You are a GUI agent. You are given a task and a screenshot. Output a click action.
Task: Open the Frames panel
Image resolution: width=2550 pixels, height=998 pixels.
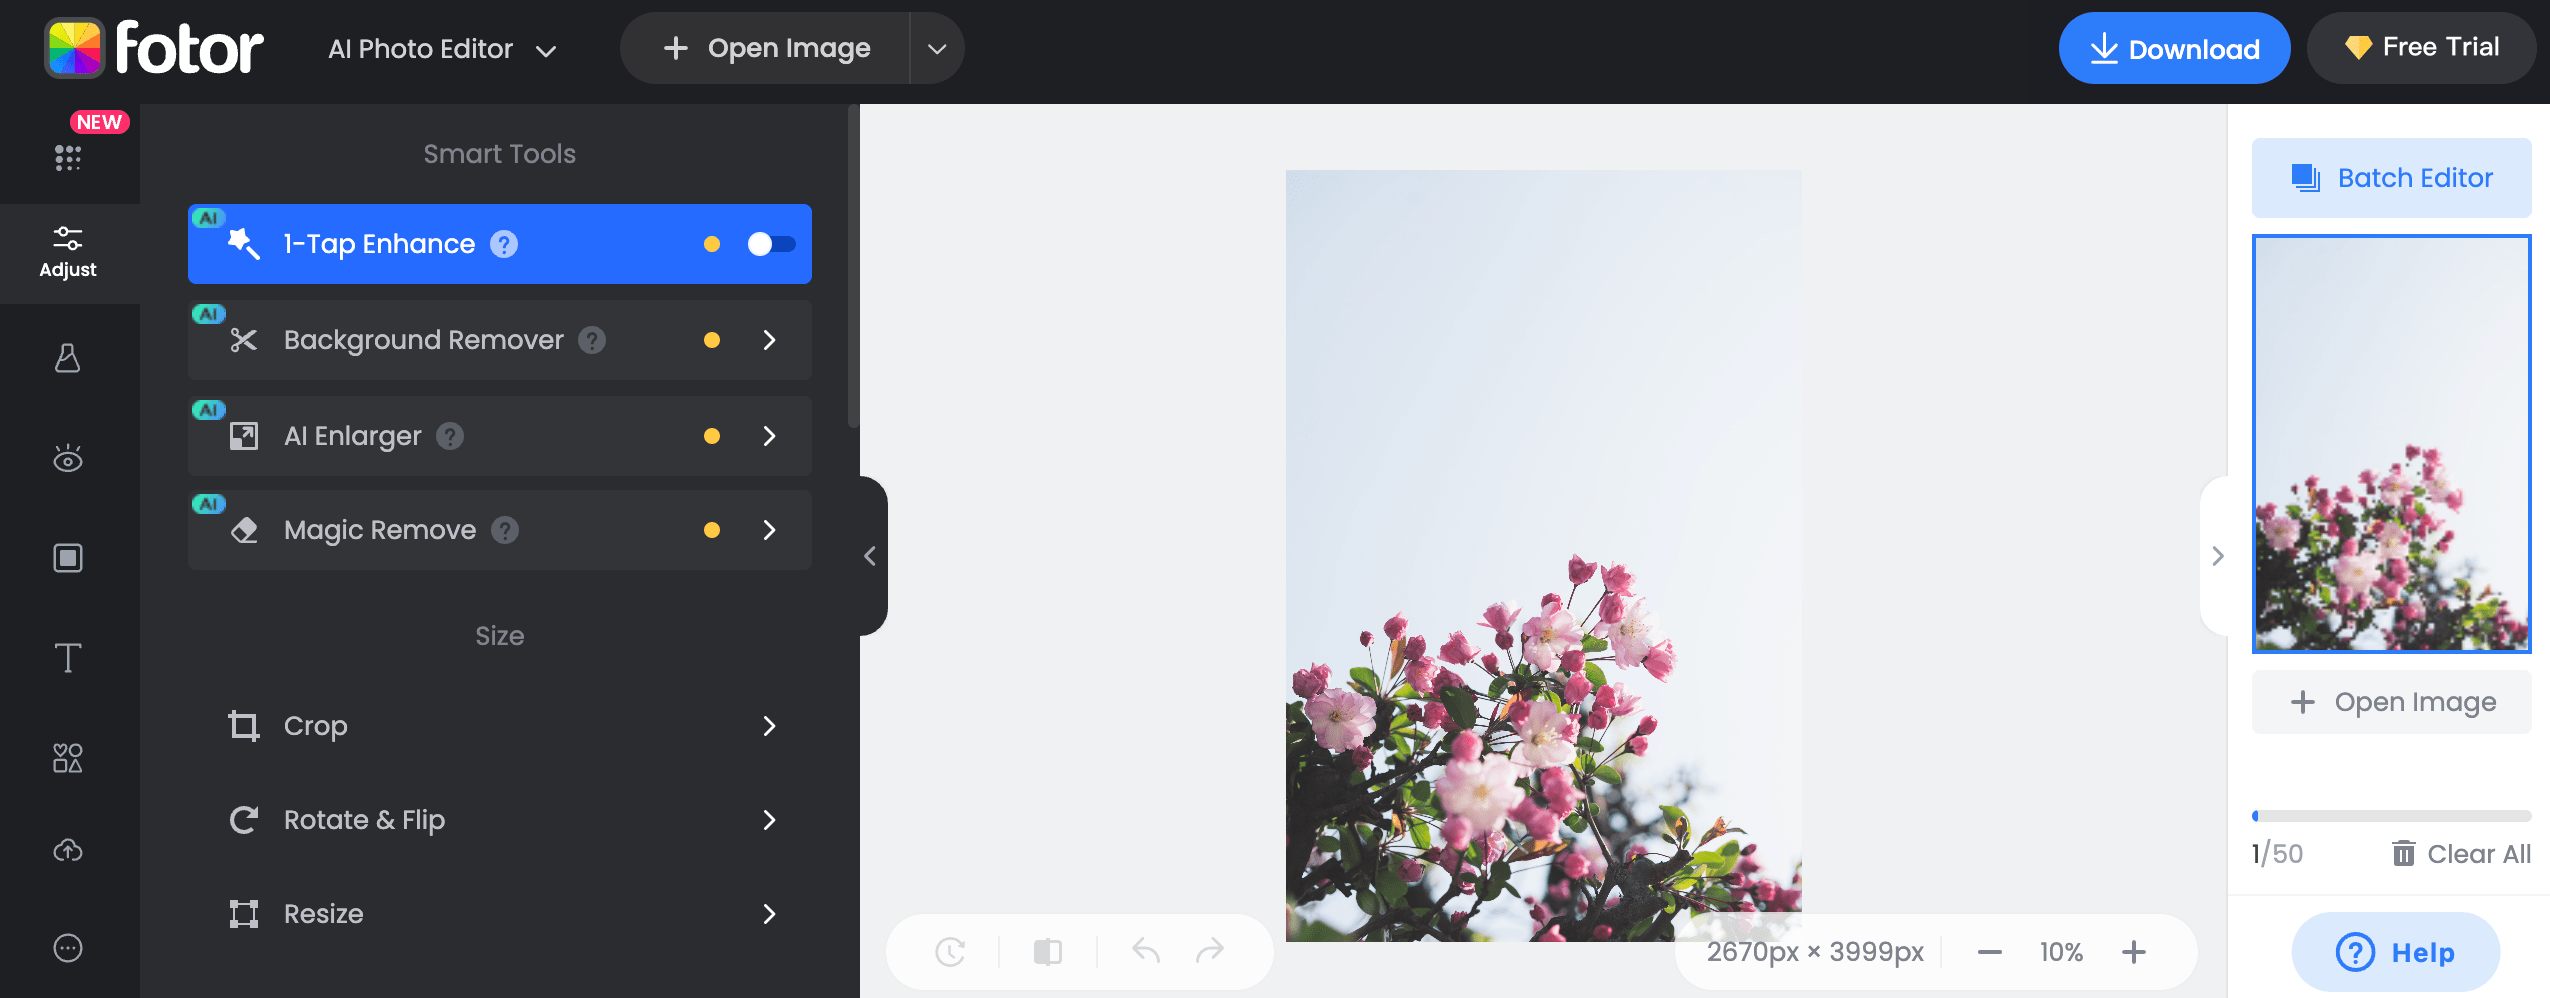click(68, 557)
